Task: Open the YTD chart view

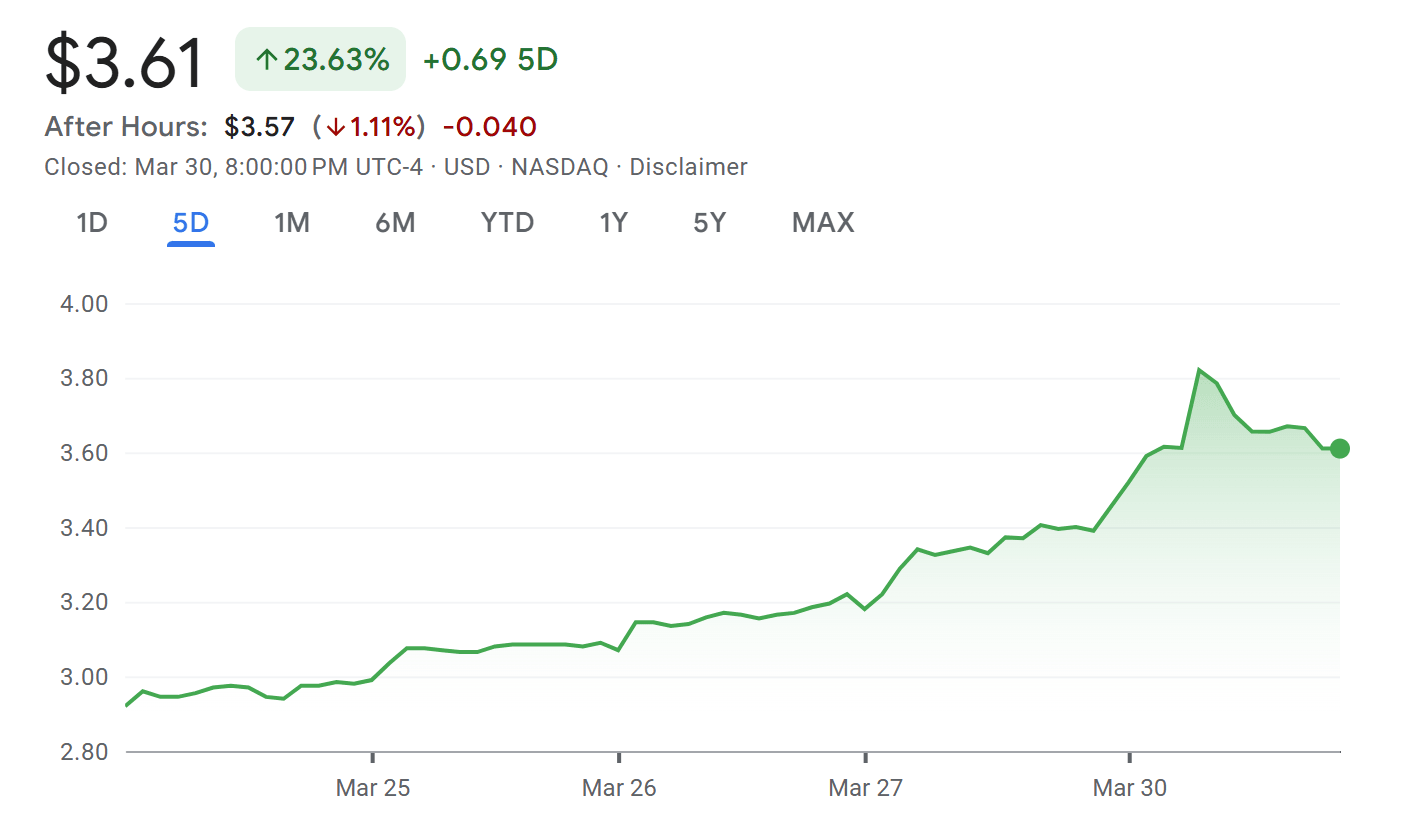Action: click(507, 222)
